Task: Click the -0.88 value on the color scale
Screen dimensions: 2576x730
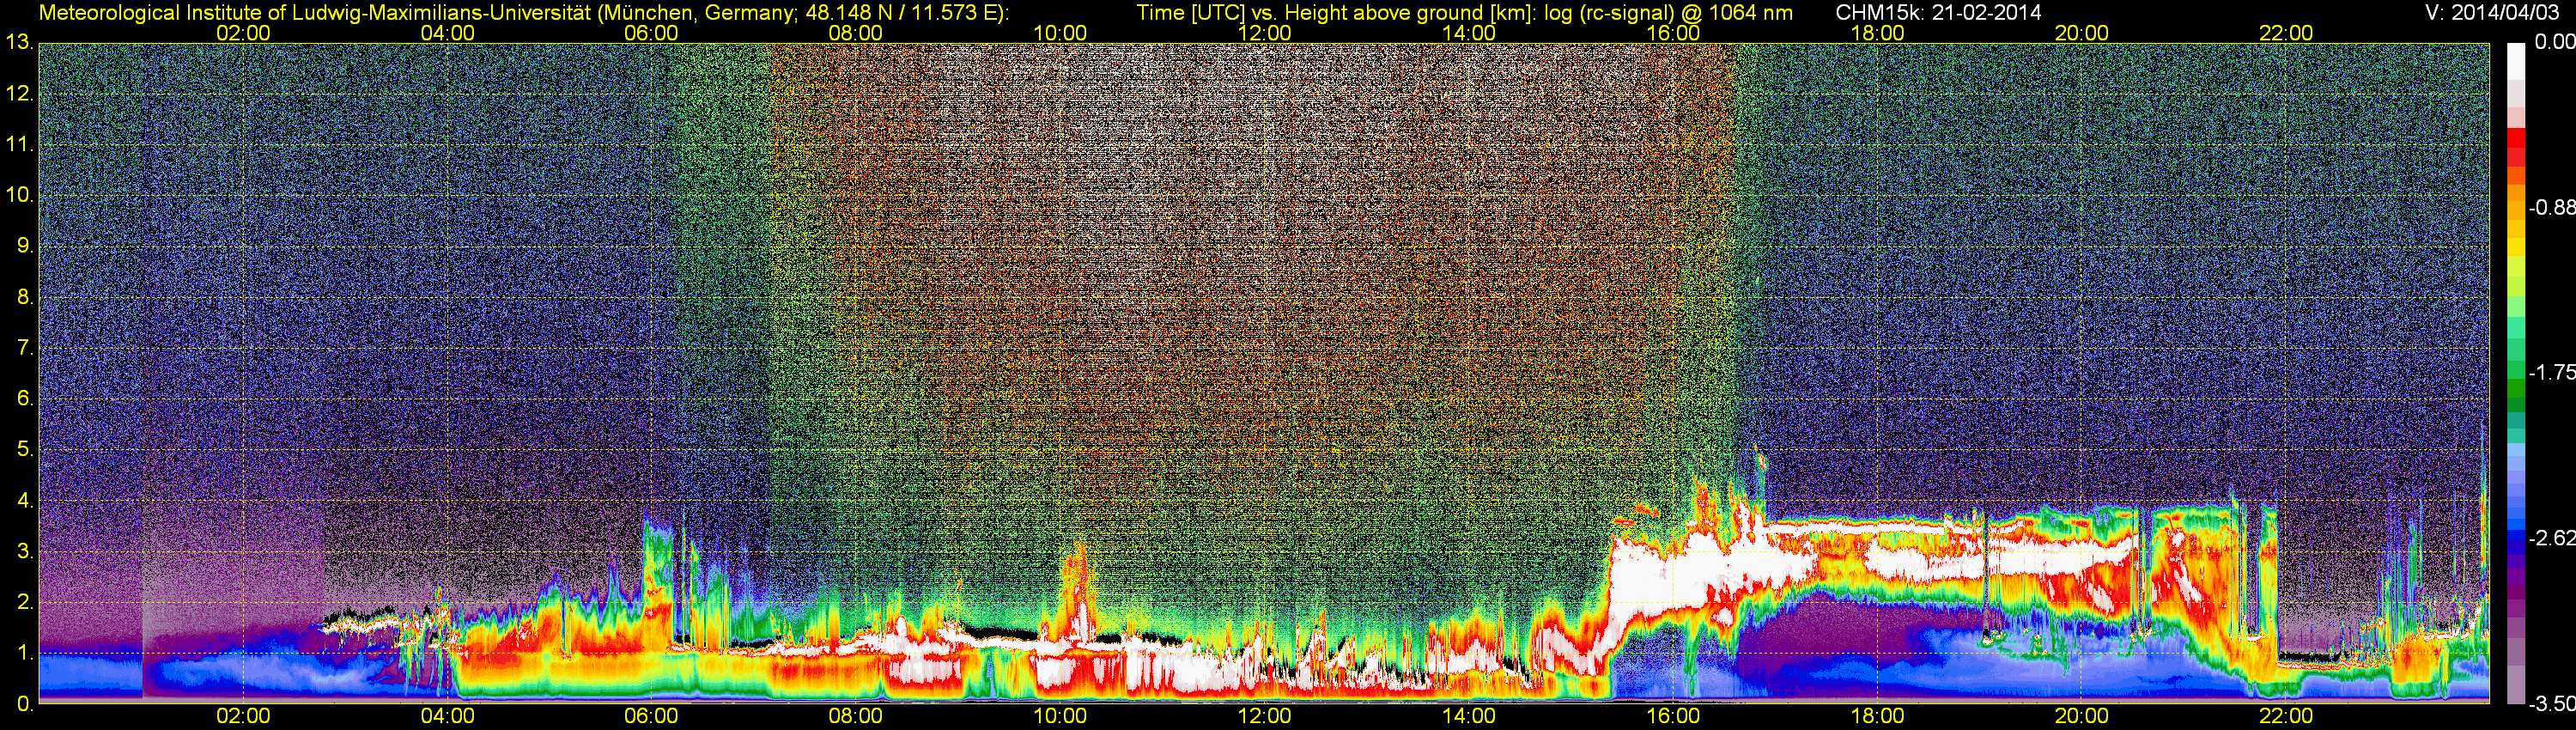Action: [2551, 207]
